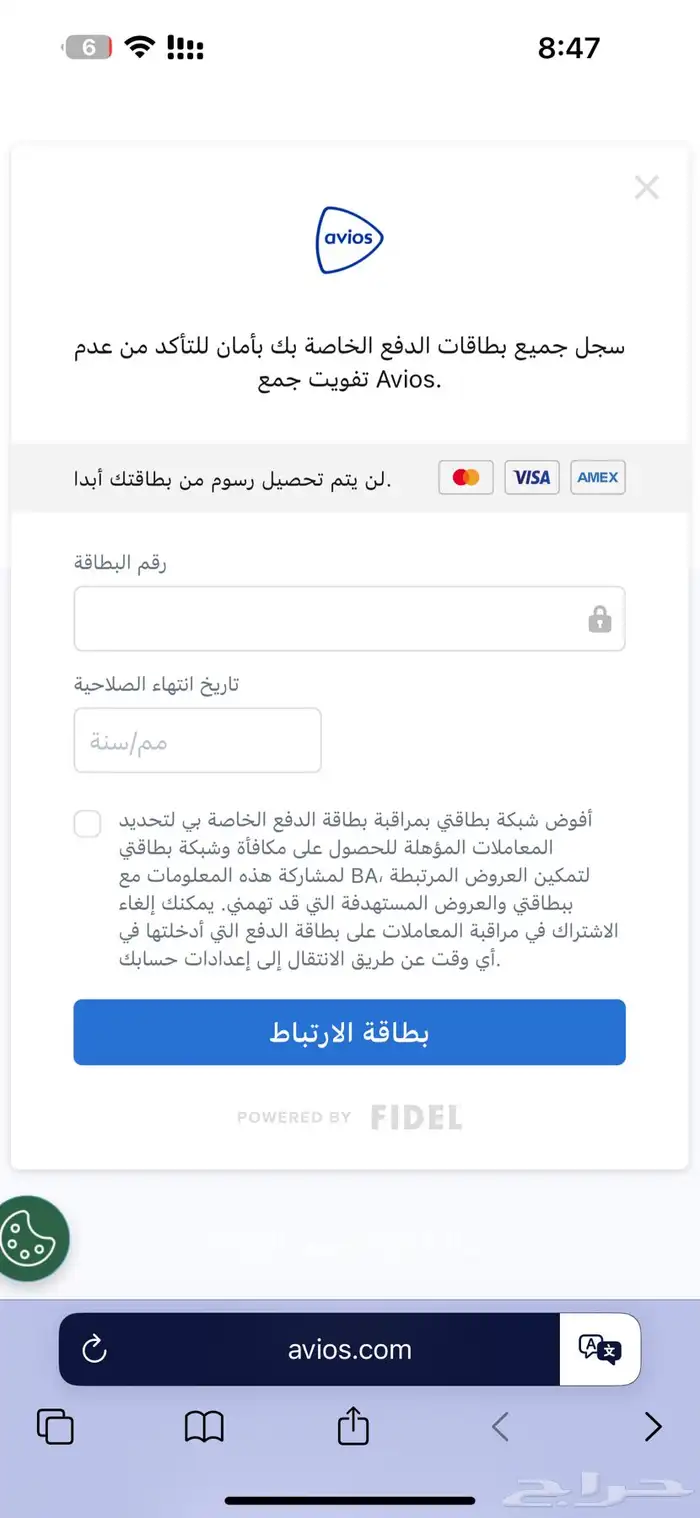
Task: Click the lock icon in the card number field
Action: pyautogui.click(x=598, y=619)
